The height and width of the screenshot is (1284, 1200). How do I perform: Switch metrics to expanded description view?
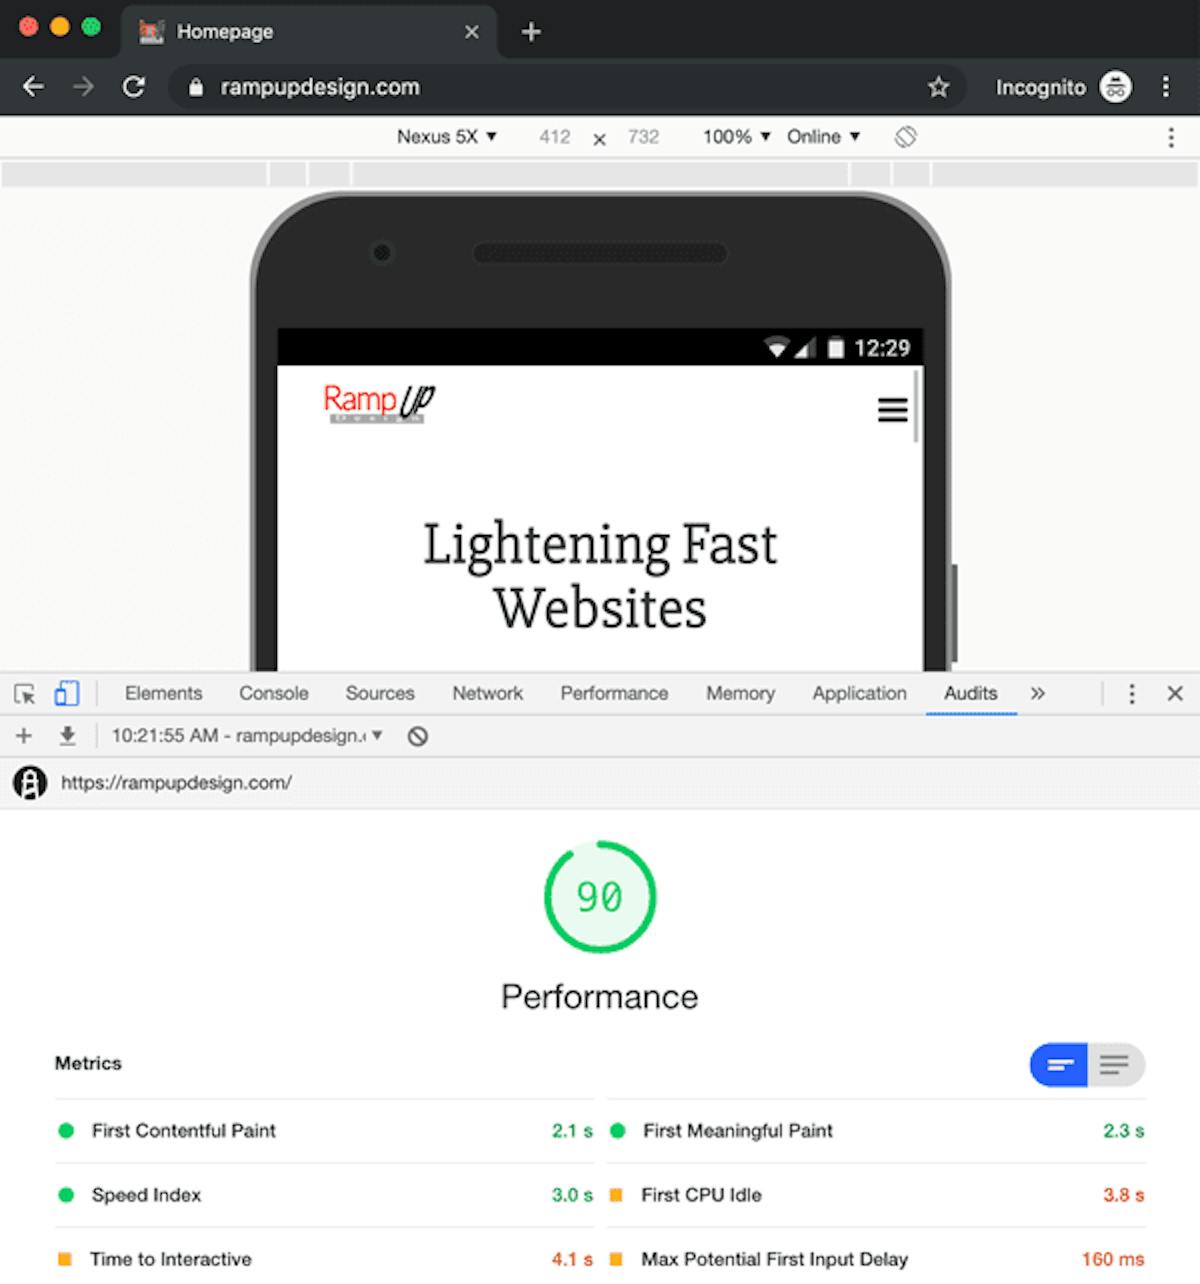(x=1116, y=1064)
